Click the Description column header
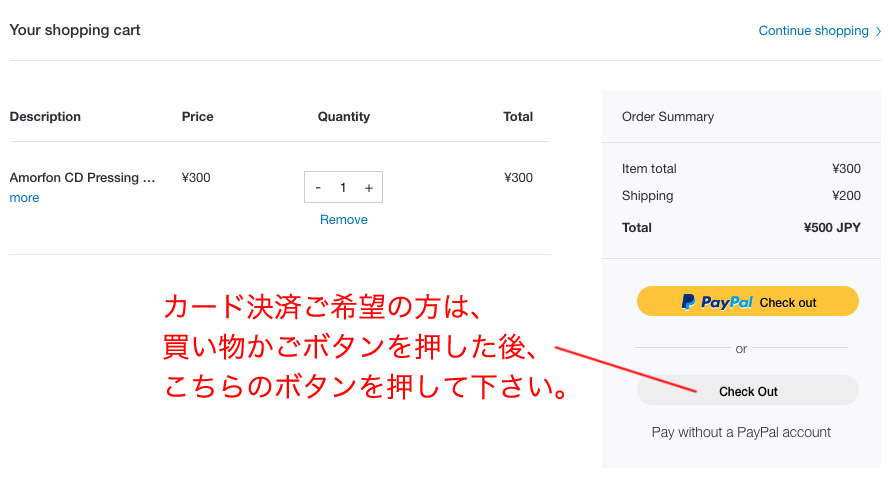 tap(45, 116)
